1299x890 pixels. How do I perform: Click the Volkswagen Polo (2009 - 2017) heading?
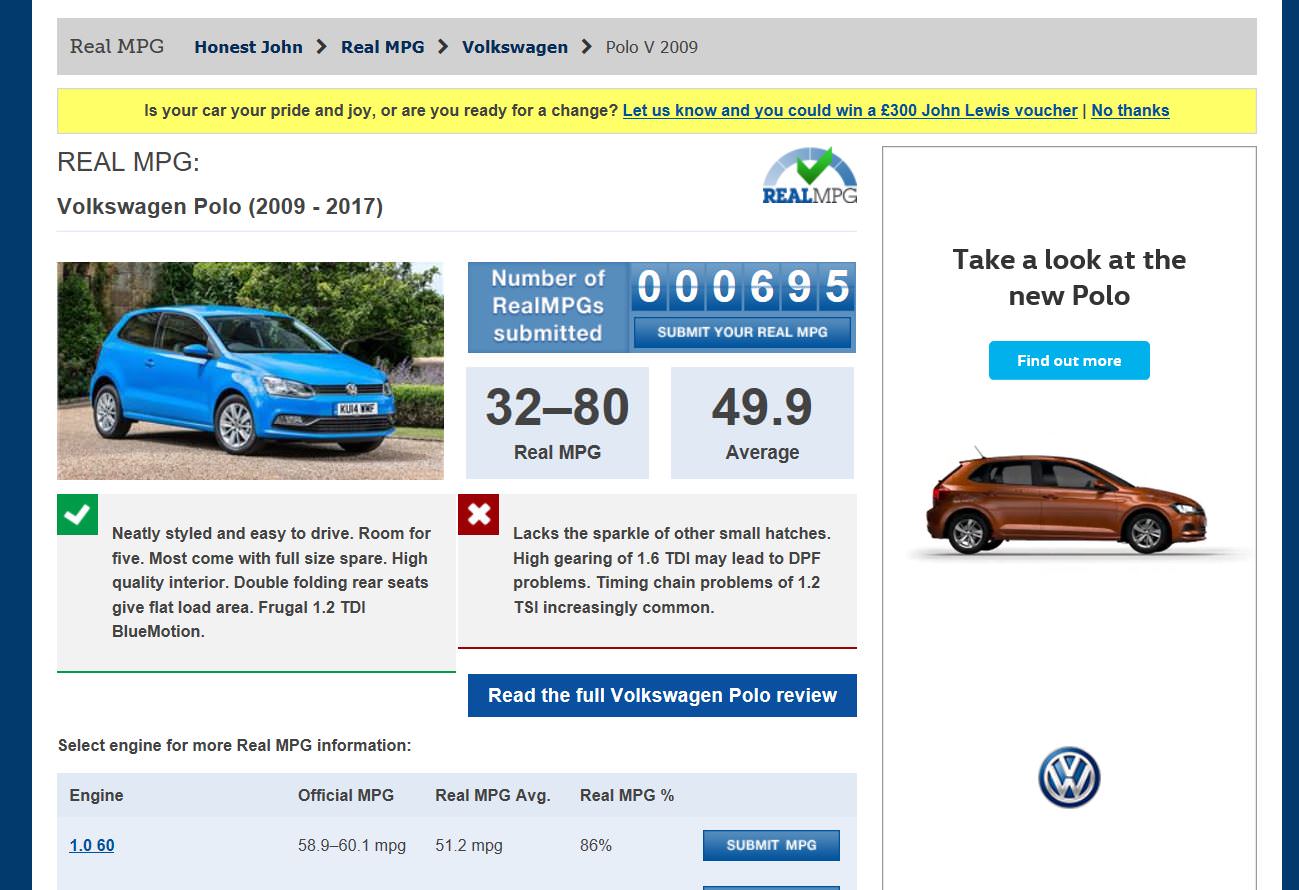(220, 207)
